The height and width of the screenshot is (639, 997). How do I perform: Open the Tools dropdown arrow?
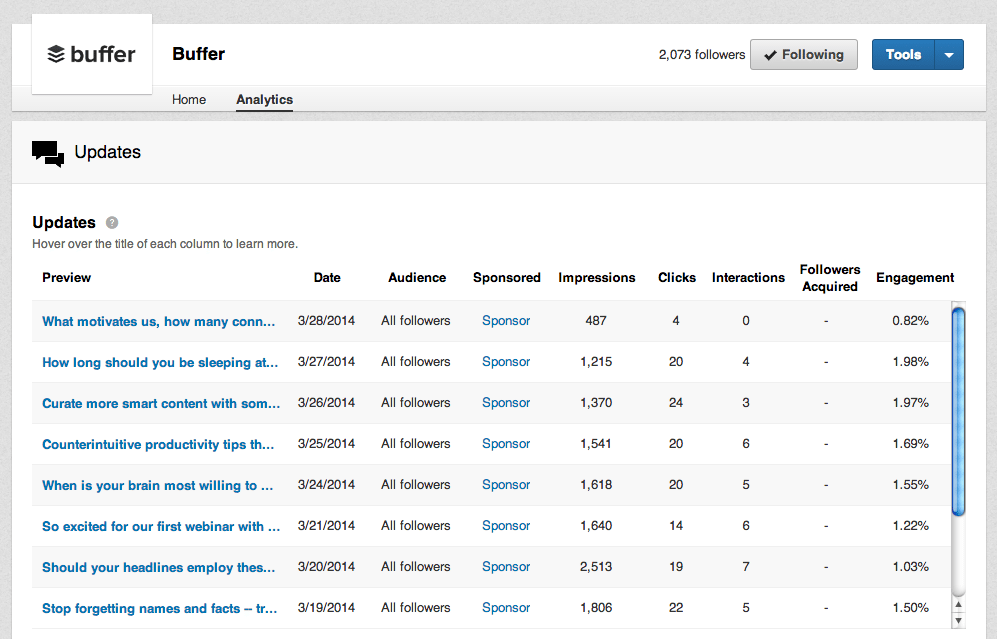click(x=950, y=54)
